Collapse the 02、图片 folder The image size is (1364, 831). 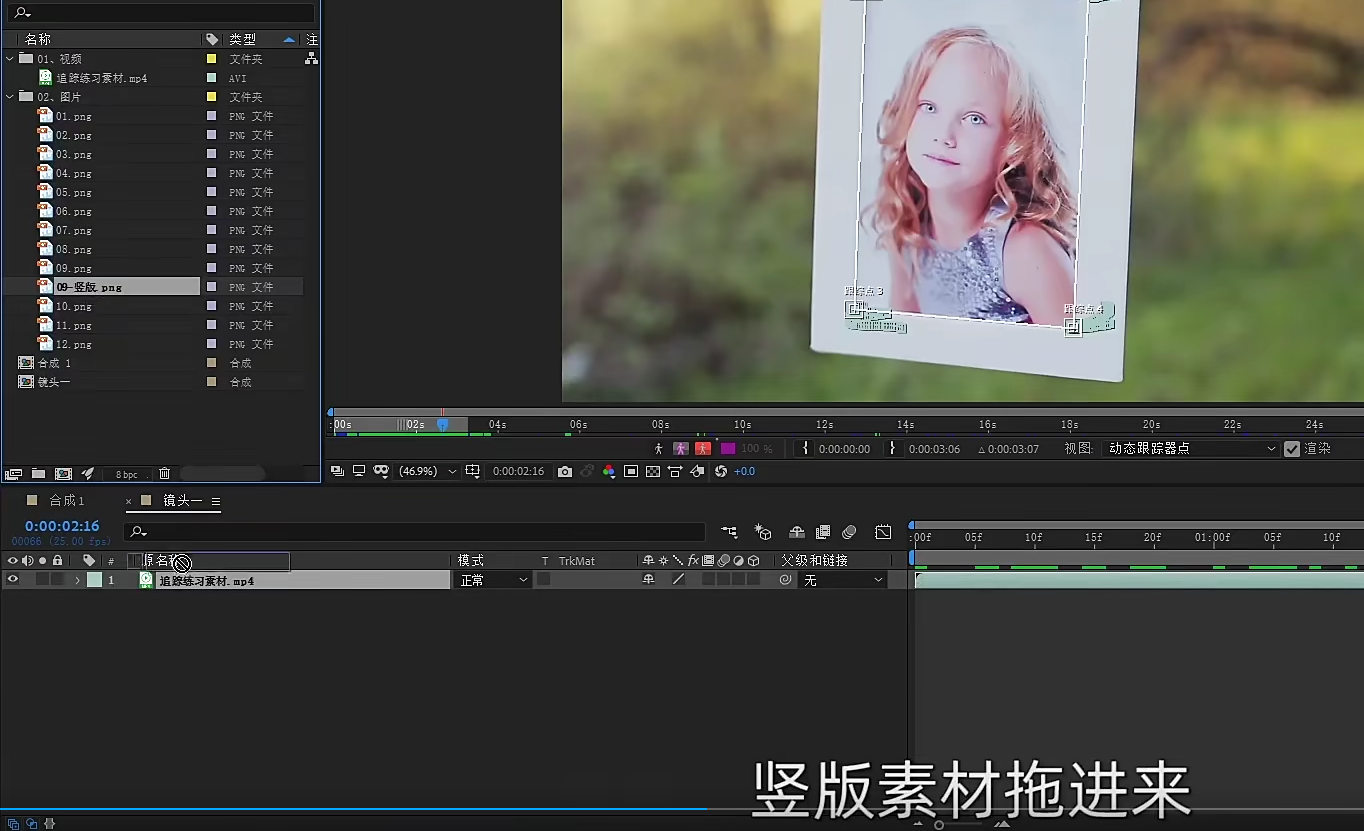[10, 97]
